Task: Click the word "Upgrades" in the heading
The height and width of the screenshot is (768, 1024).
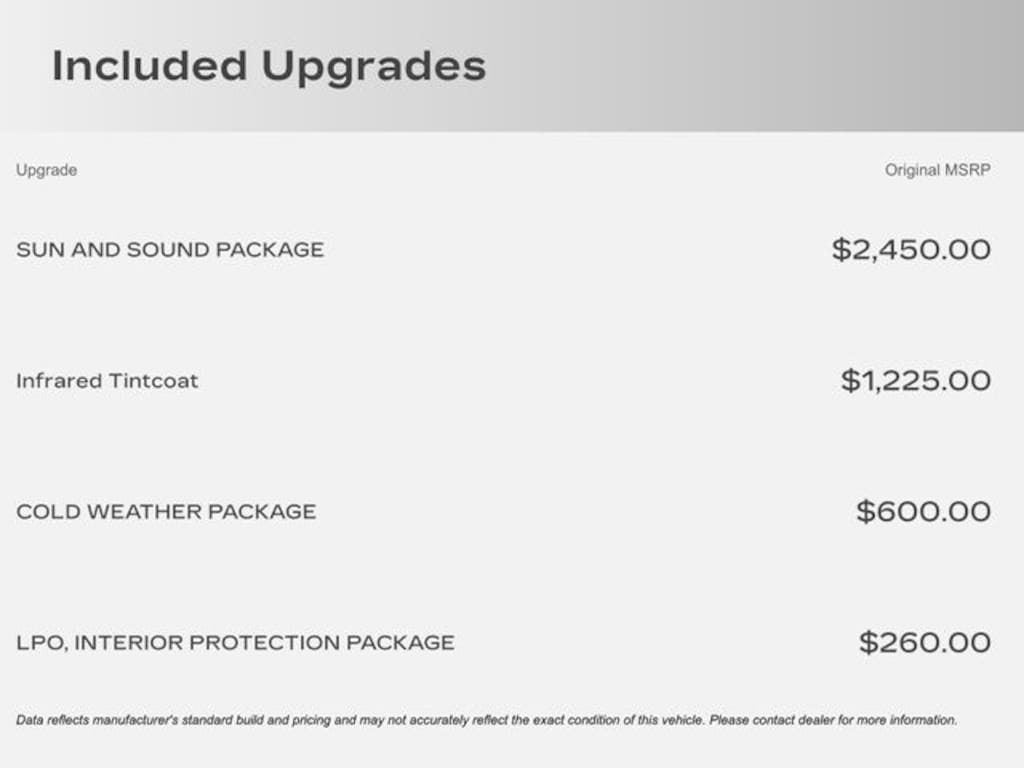Action: tap(373, 68)
